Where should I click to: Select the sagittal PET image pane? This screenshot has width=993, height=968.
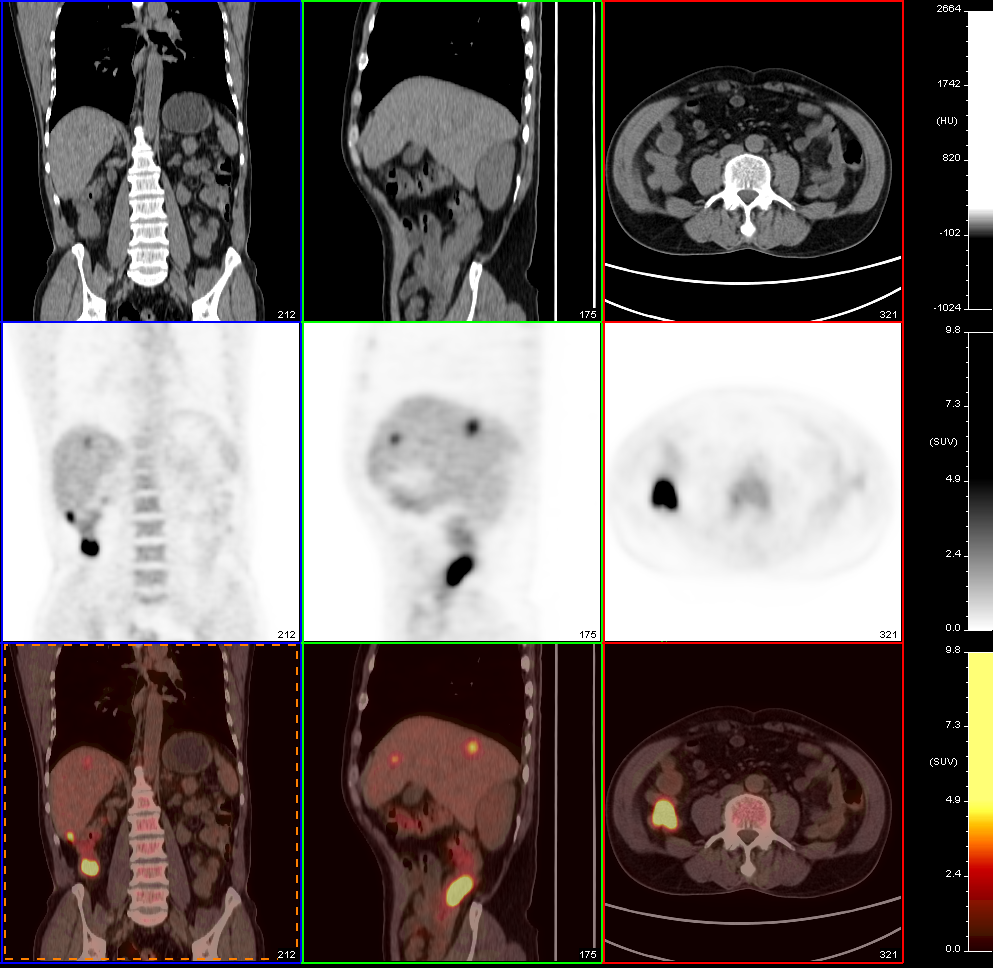pyautogui.click(x=452, y=482)
